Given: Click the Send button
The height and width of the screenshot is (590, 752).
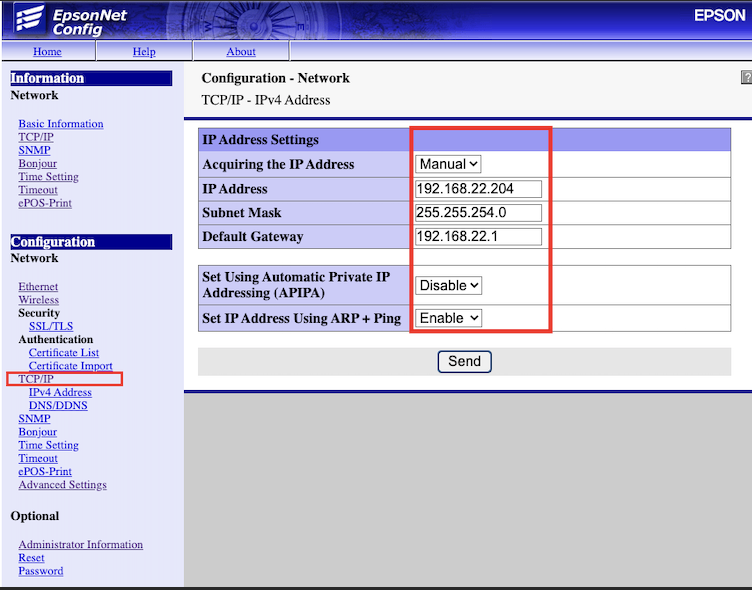Looking at the screenshot, I should [x=464, y=361].
